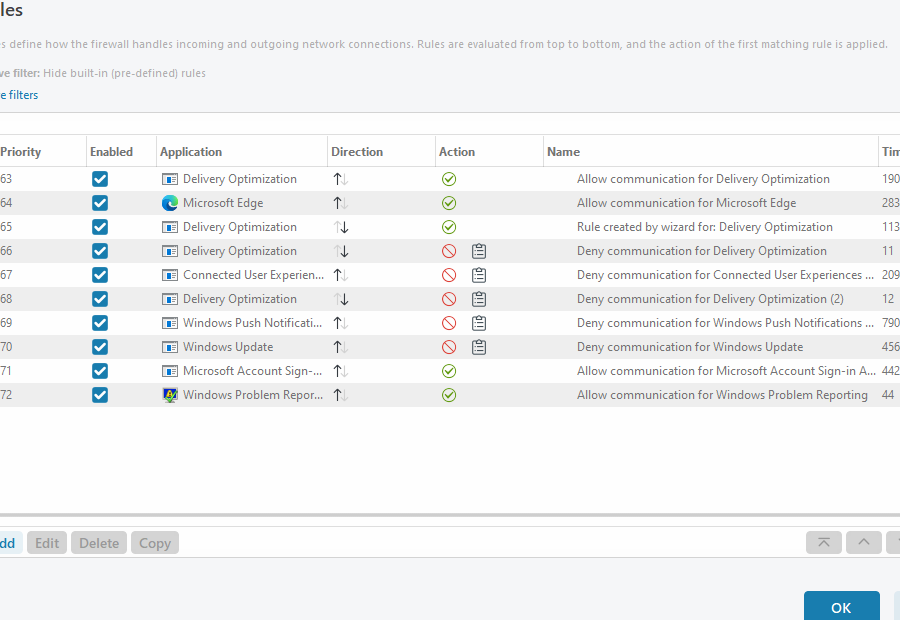The height and width of the screenshot is (620, 900).
Task: Select 'Deny communication for Delivery Optimization (2)' name
Action: [711, 299]
